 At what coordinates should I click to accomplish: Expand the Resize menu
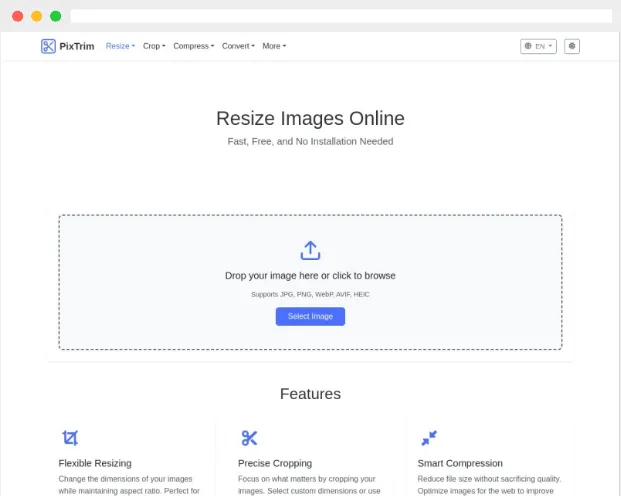coord(120,46)
